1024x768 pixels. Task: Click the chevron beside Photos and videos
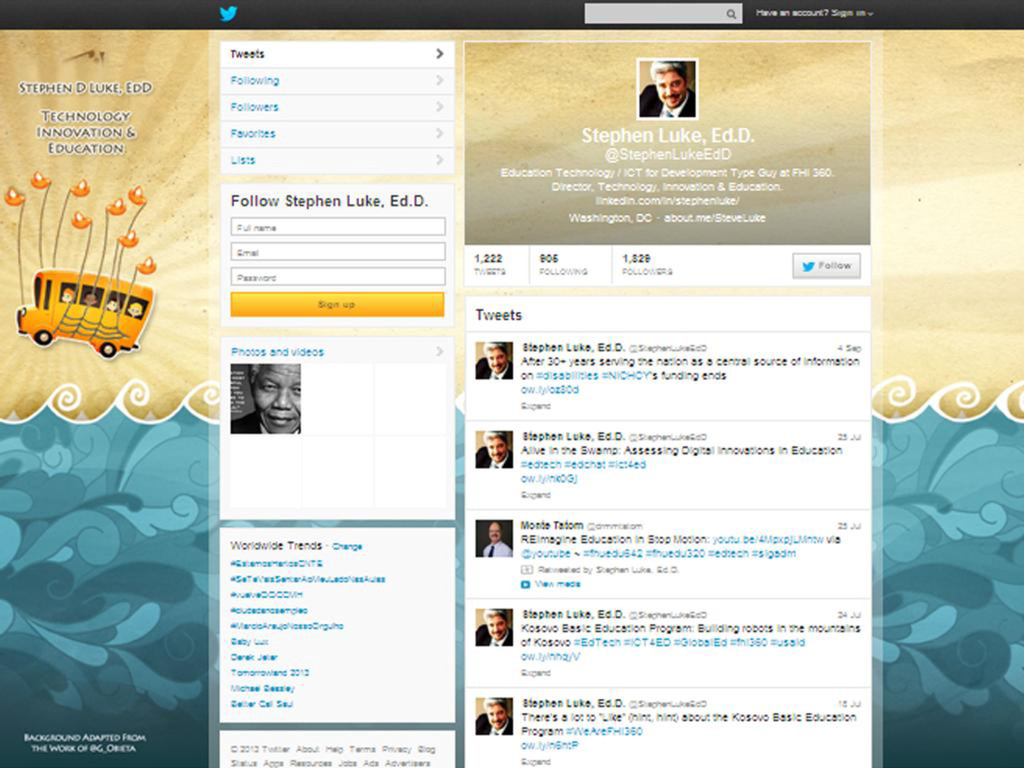coord(440,351)
